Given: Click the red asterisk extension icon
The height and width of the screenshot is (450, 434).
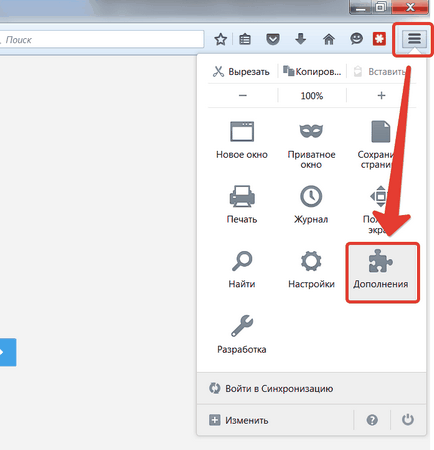Looking at the screenshot, I should tap(379, 39).
